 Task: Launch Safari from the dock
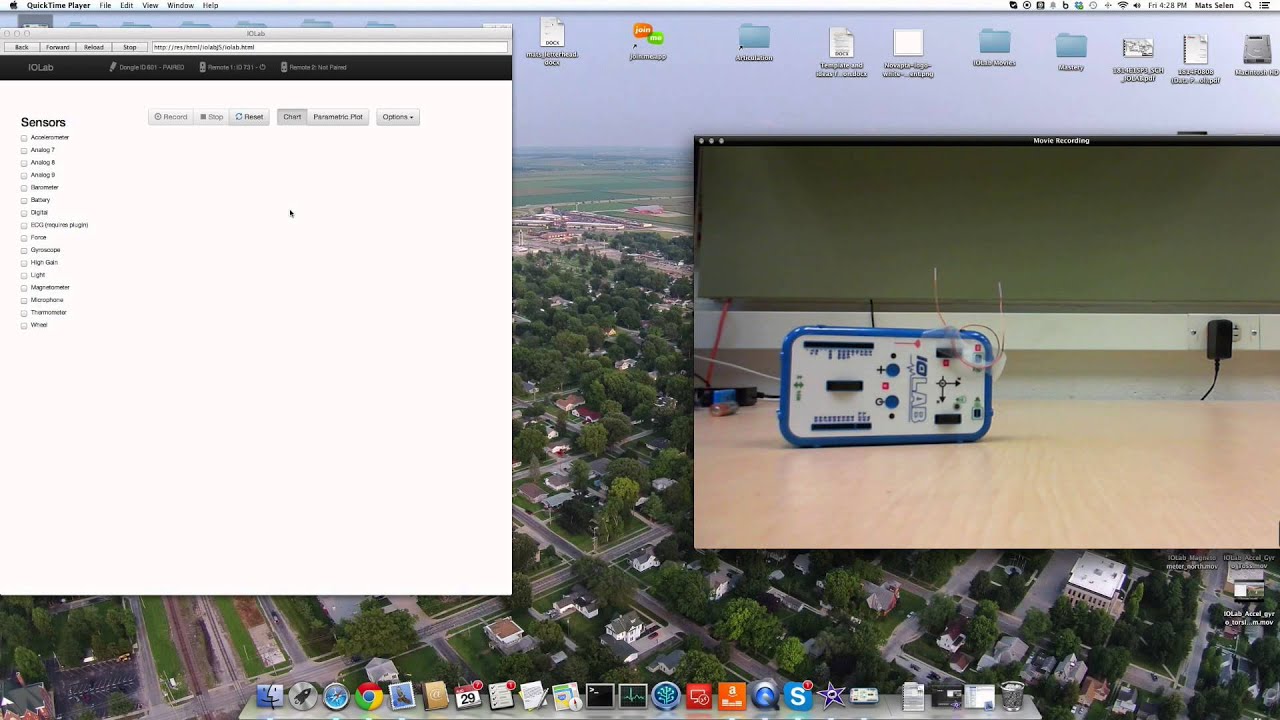pos(336,696)
